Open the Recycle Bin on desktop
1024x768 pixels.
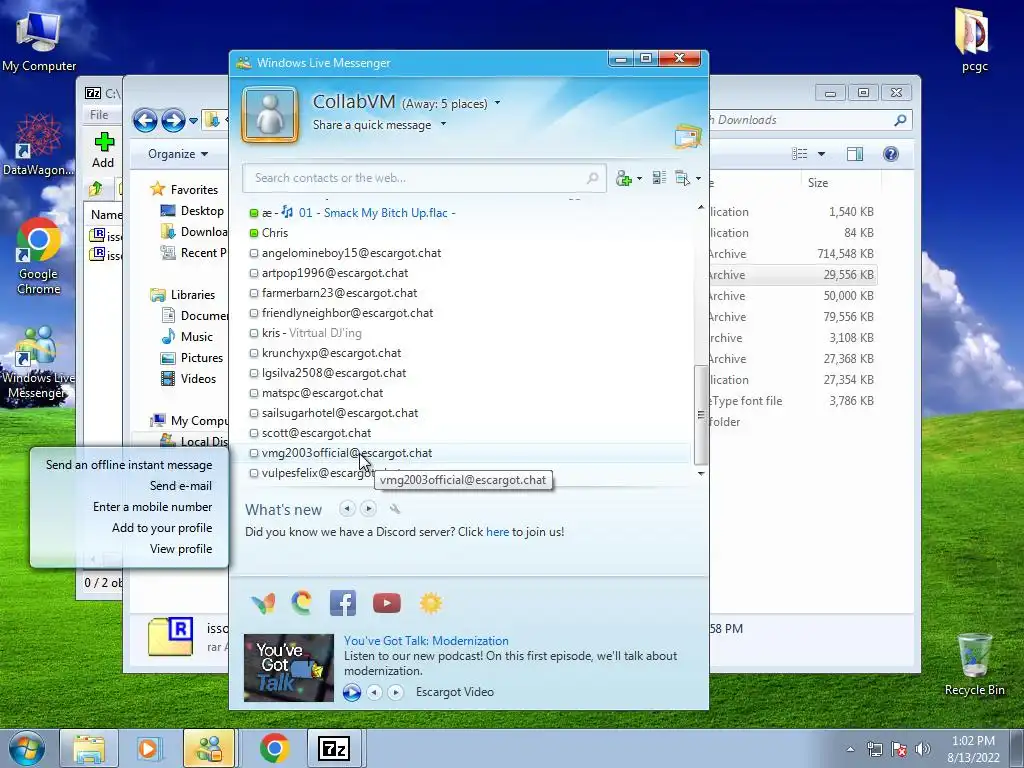tap(974, 664)
